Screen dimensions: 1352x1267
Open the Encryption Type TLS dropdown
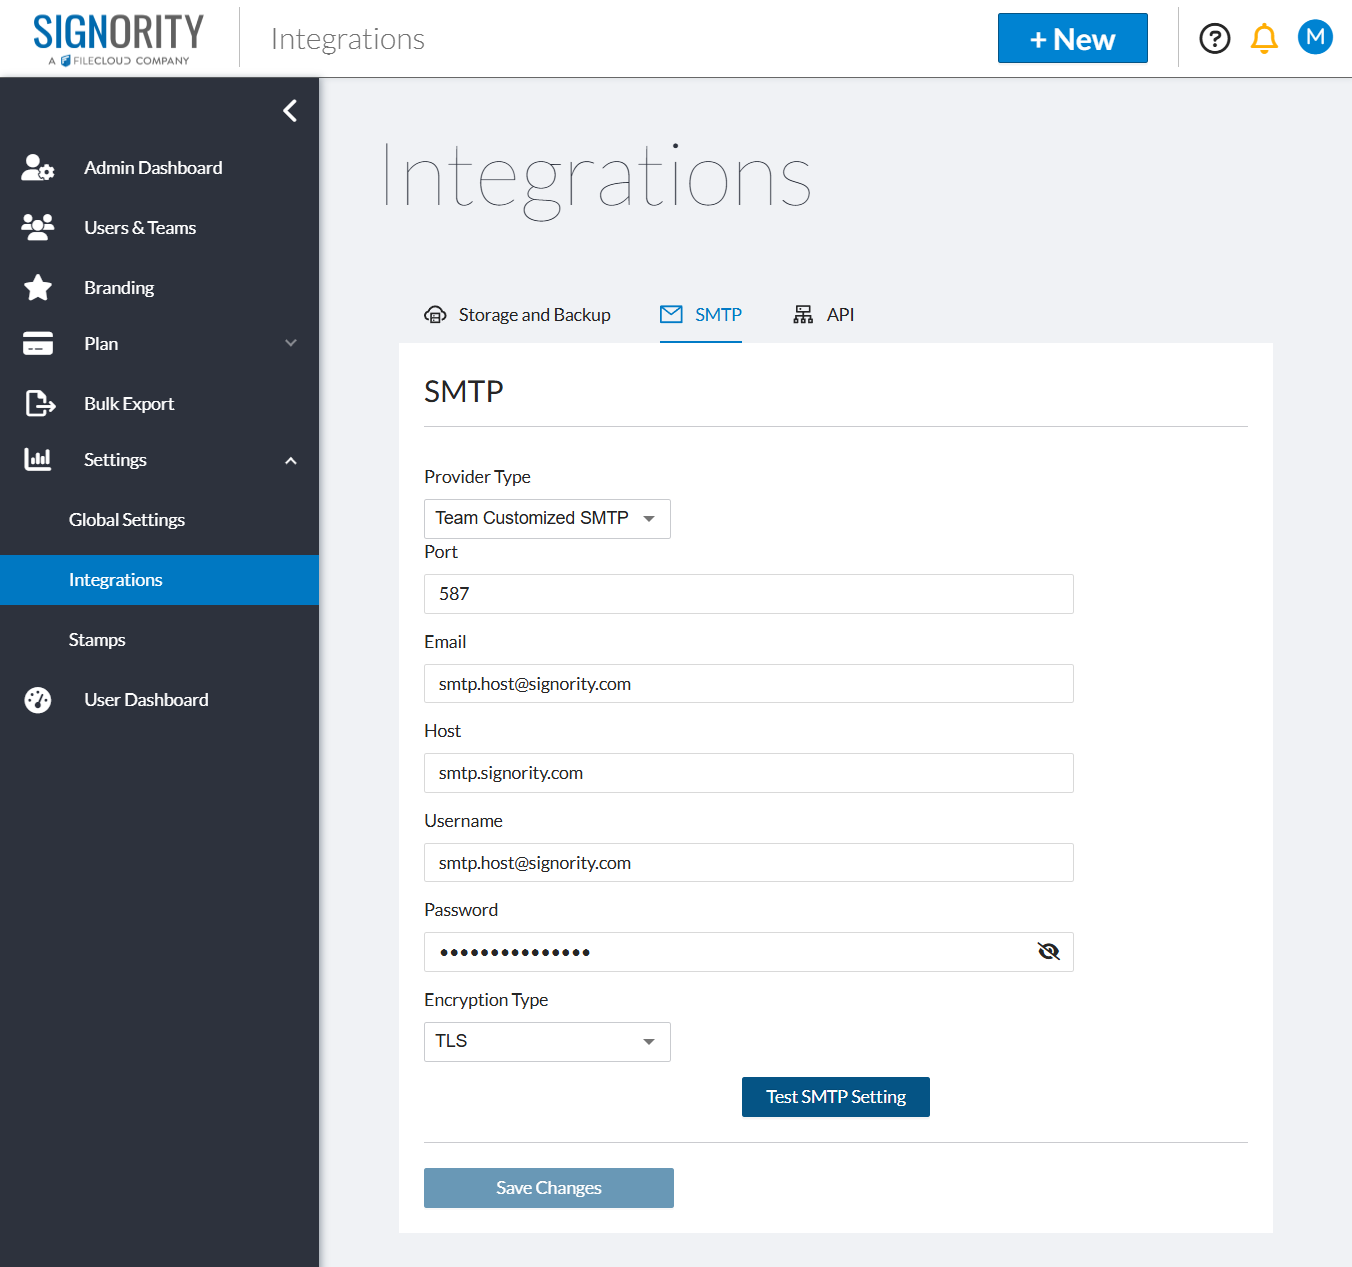tap(547, 1042)
